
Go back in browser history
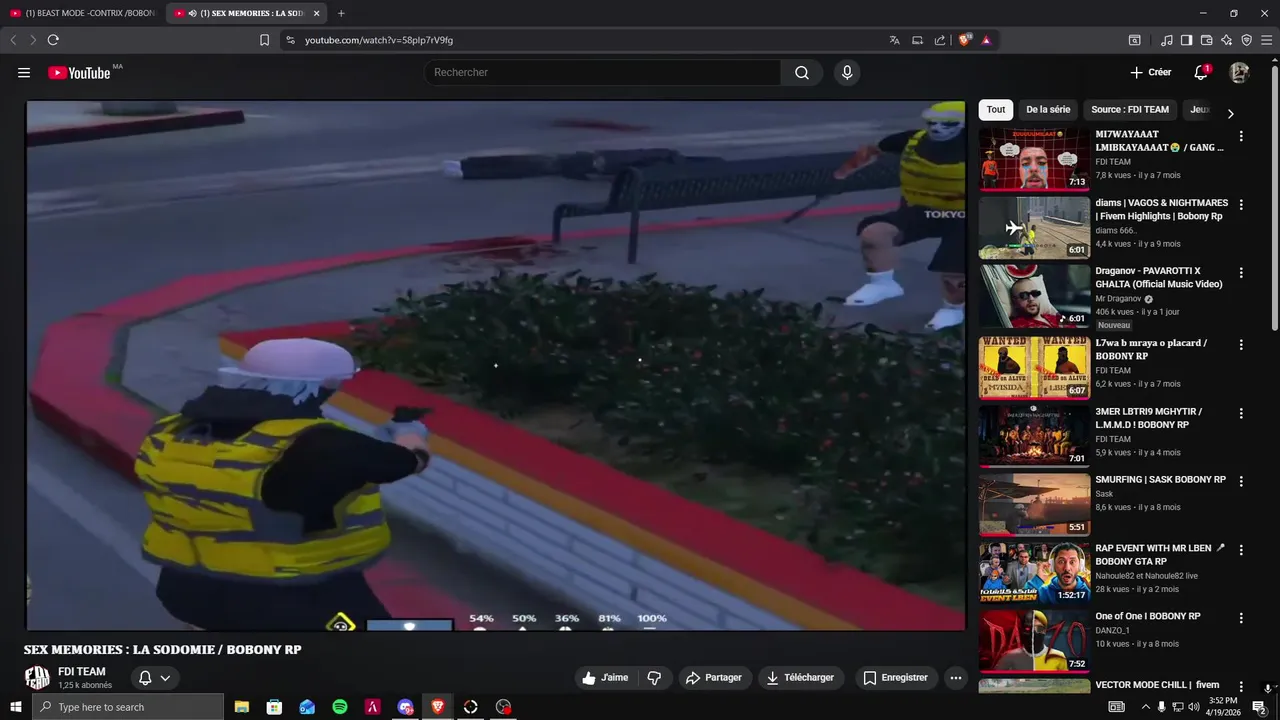click(13, 40)
